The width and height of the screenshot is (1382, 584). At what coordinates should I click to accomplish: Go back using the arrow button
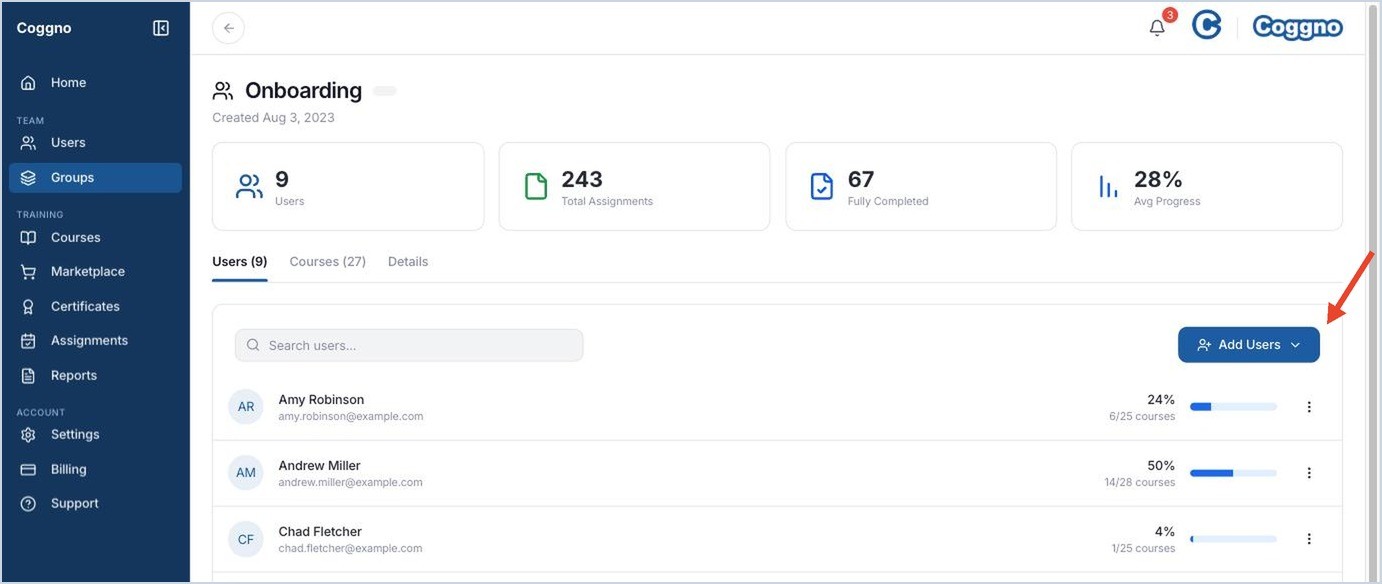tap(229, 28)
